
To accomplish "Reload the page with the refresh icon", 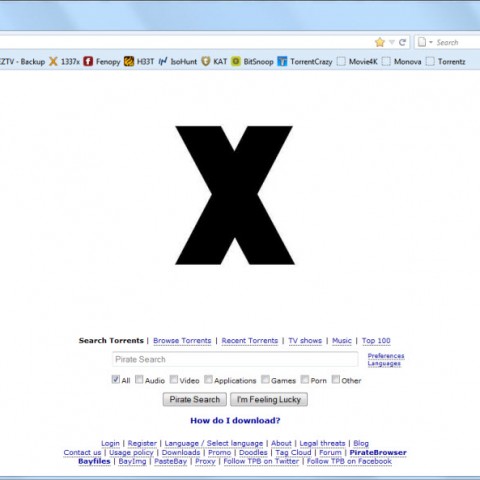I will 402,42.
